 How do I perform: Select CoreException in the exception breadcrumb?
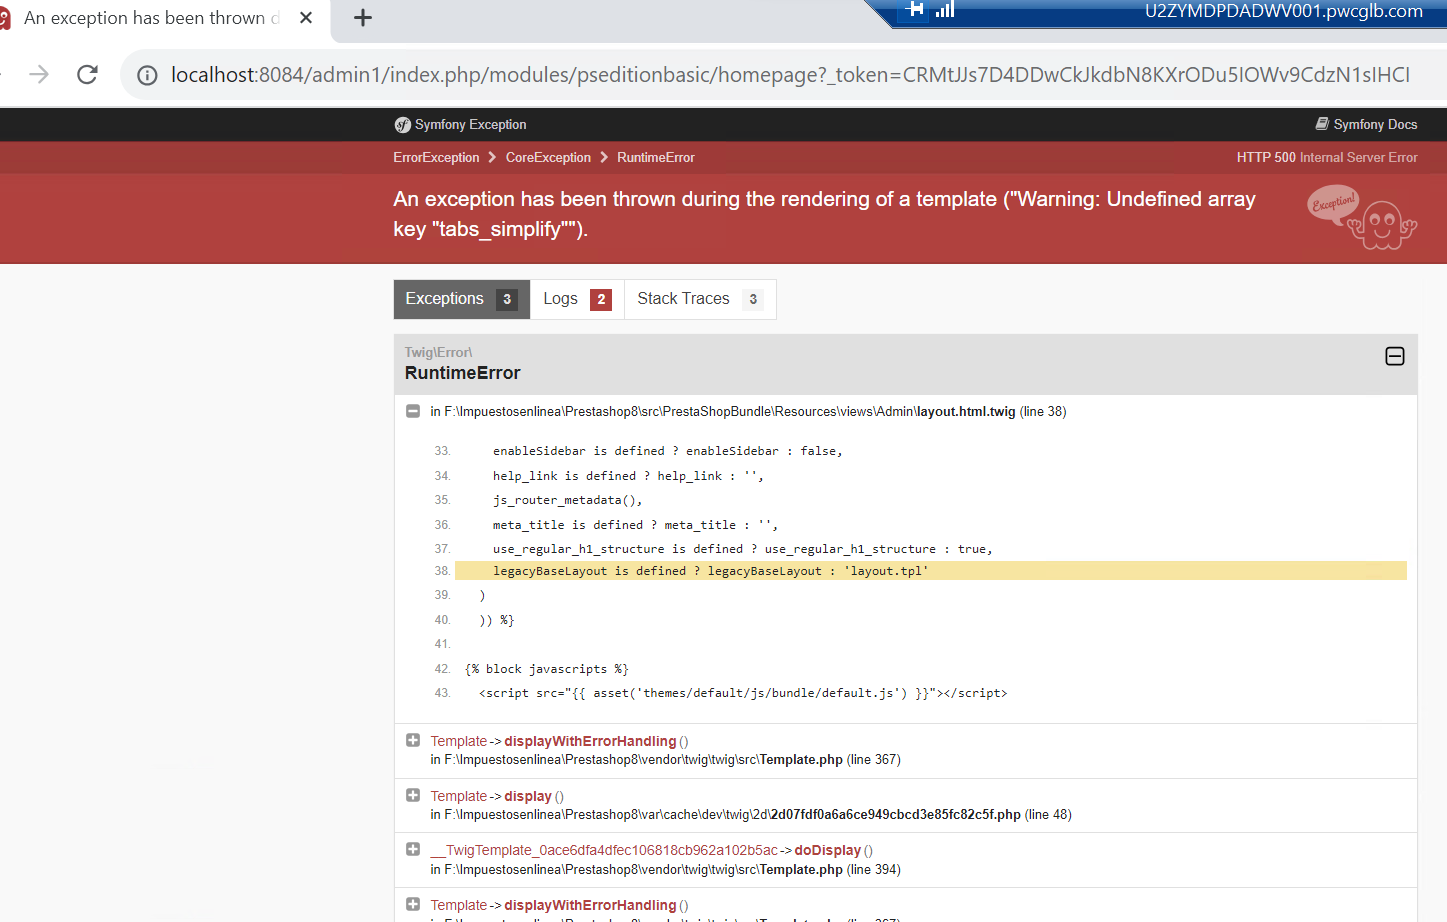point(548,158)
